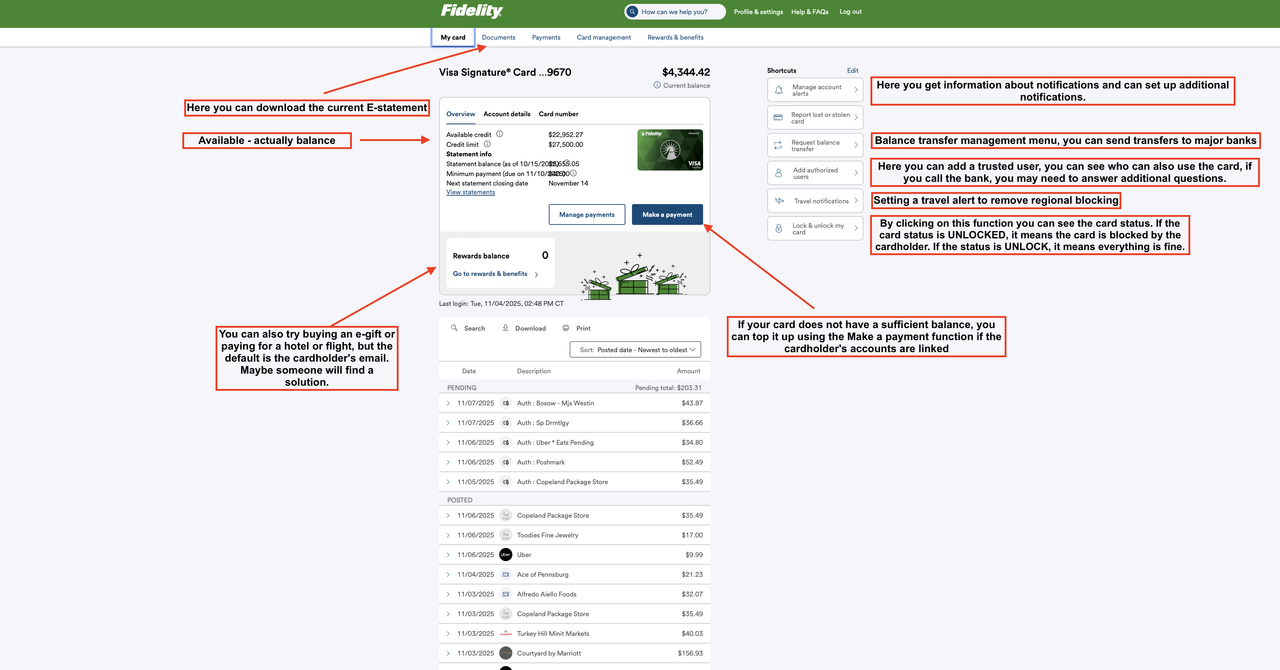Click the Add authorized users shortcut label
Viewport: 1280px width, 670px height.
815,173
